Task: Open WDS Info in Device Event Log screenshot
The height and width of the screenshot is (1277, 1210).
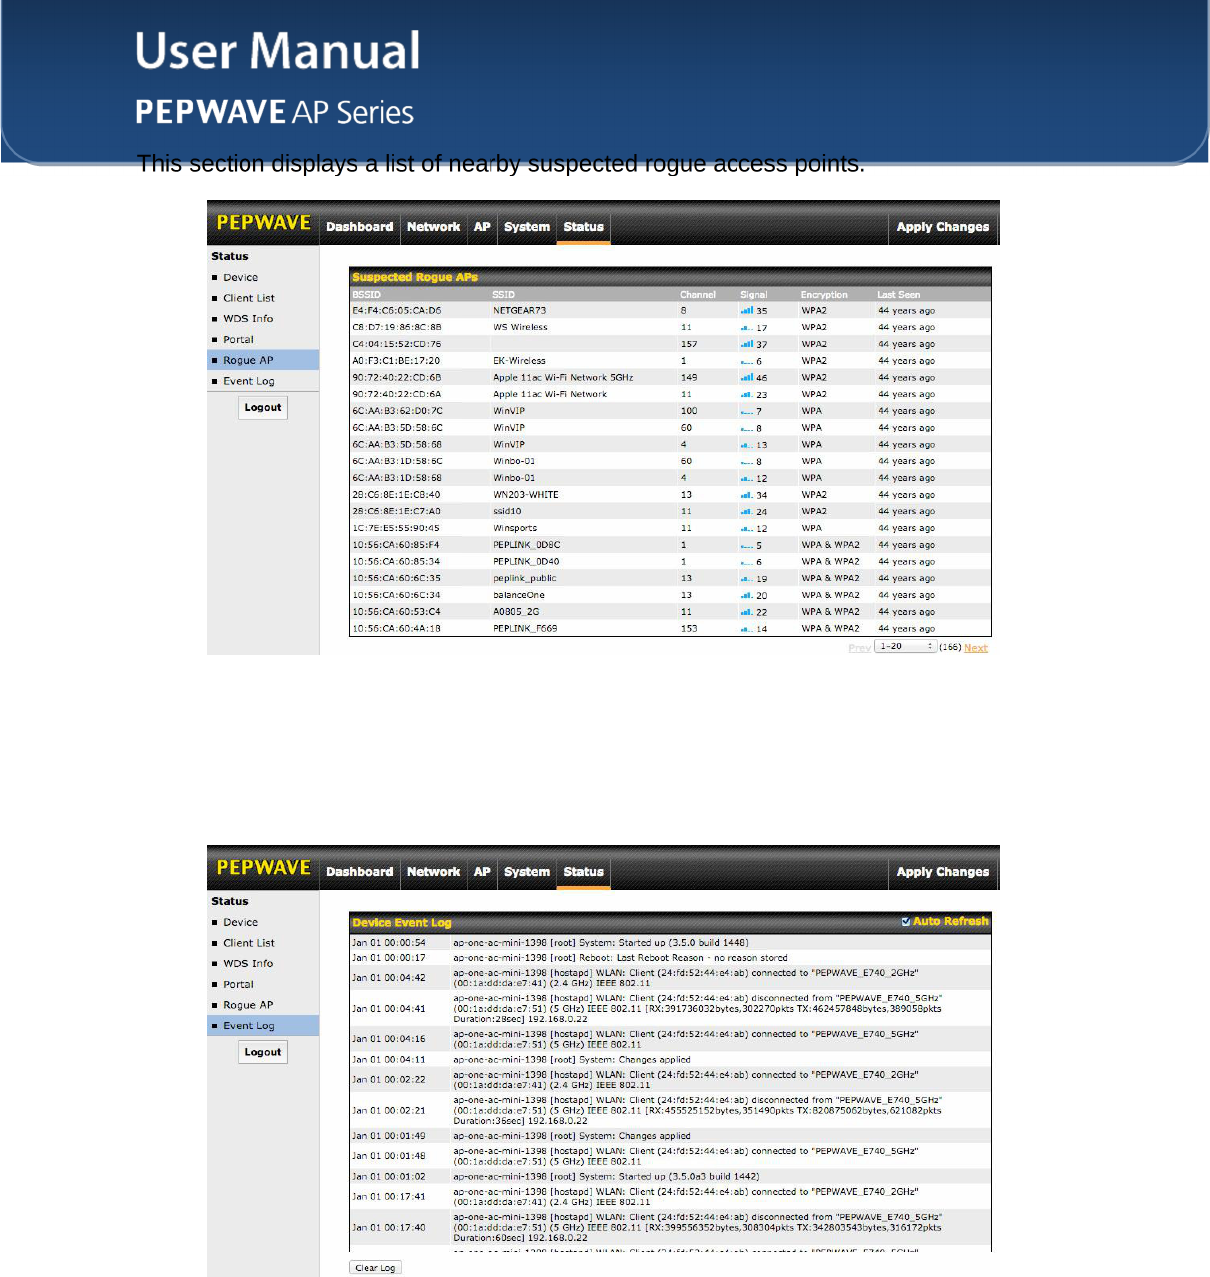Action: [x=248, y=963]
